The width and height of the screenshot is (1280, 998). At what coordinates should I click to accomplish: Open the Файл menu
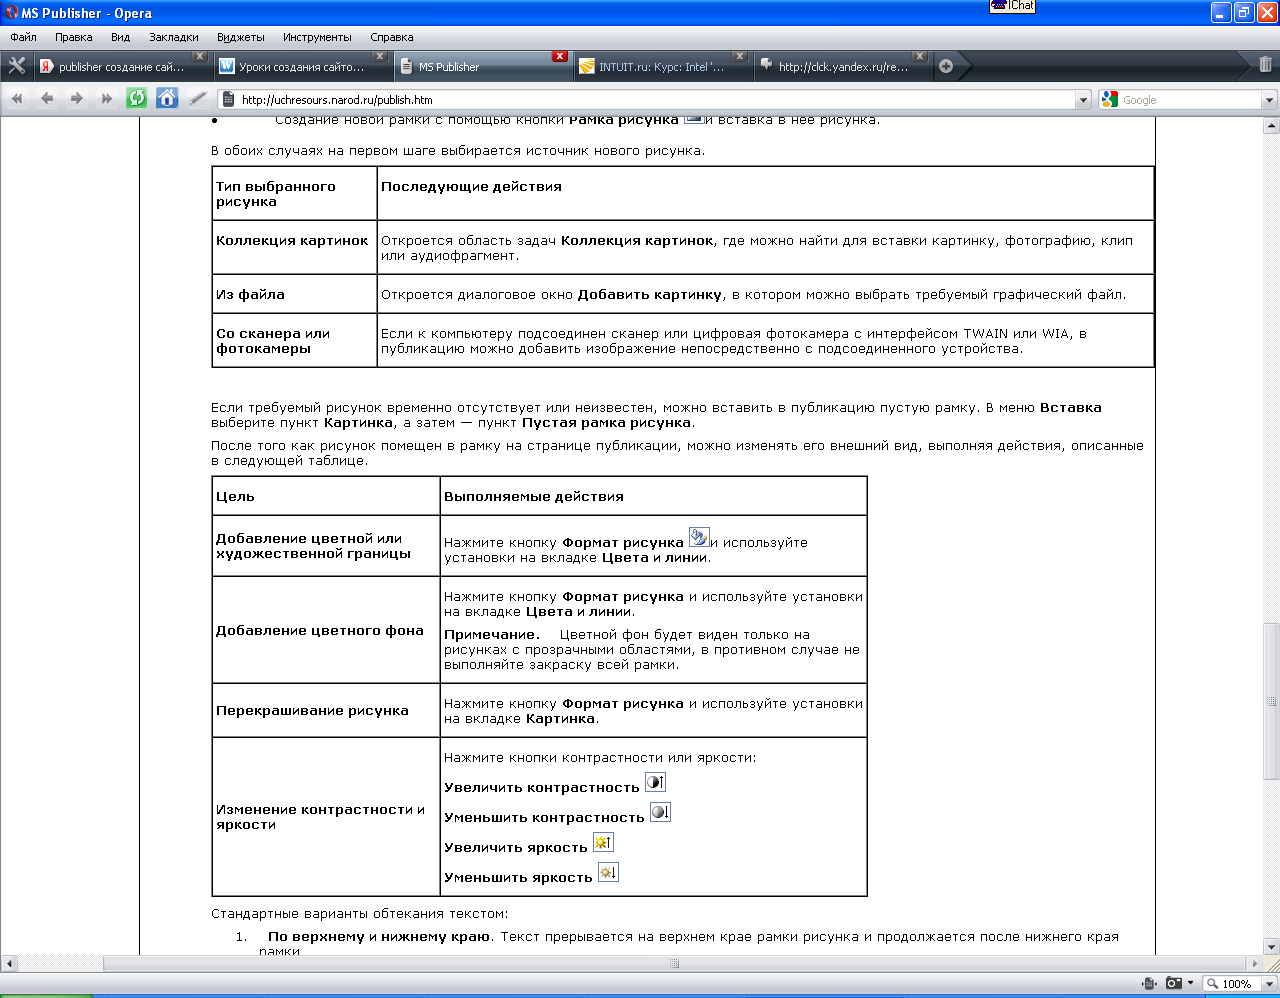click(x=23, y=37)
